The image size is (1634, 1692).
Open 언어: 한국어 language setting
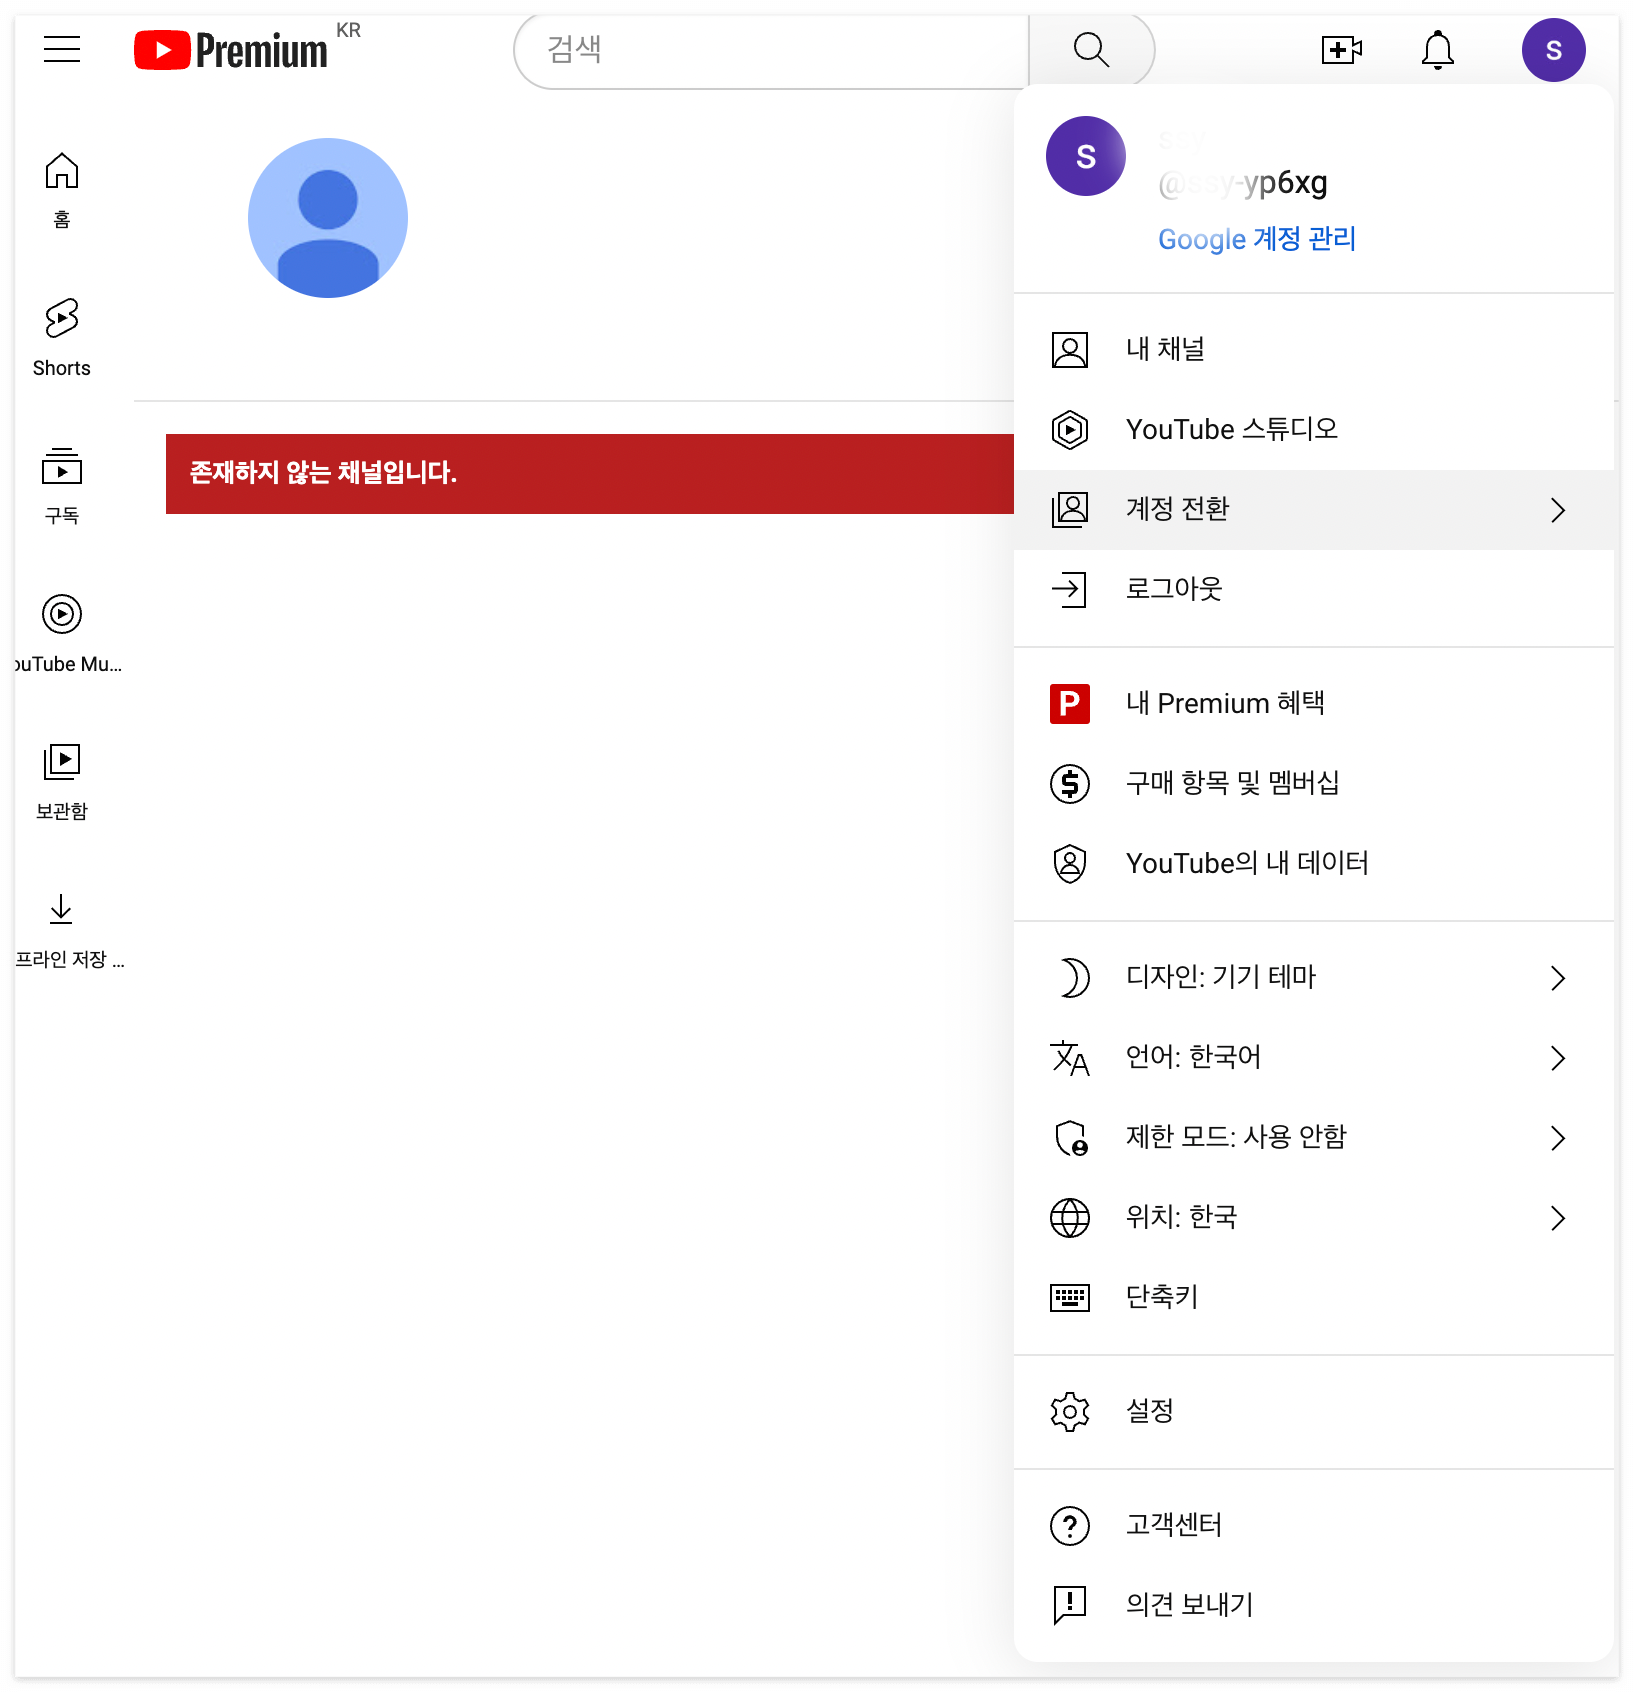tap(1314, 1058)
